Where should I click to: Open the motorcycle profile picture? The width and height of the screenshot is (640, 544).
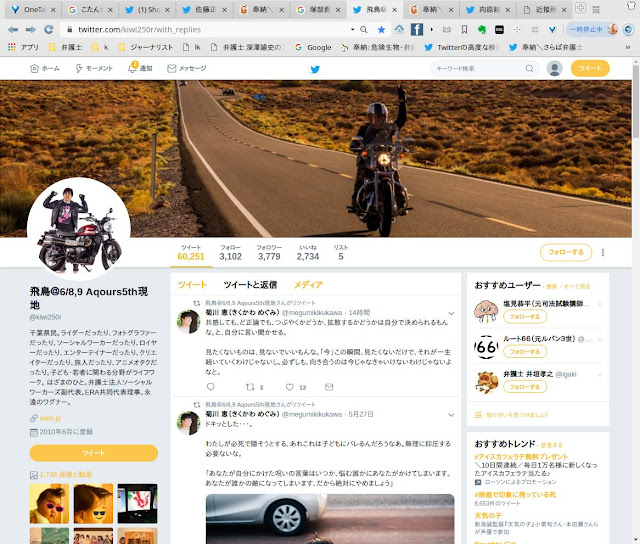tap(79, 229)
